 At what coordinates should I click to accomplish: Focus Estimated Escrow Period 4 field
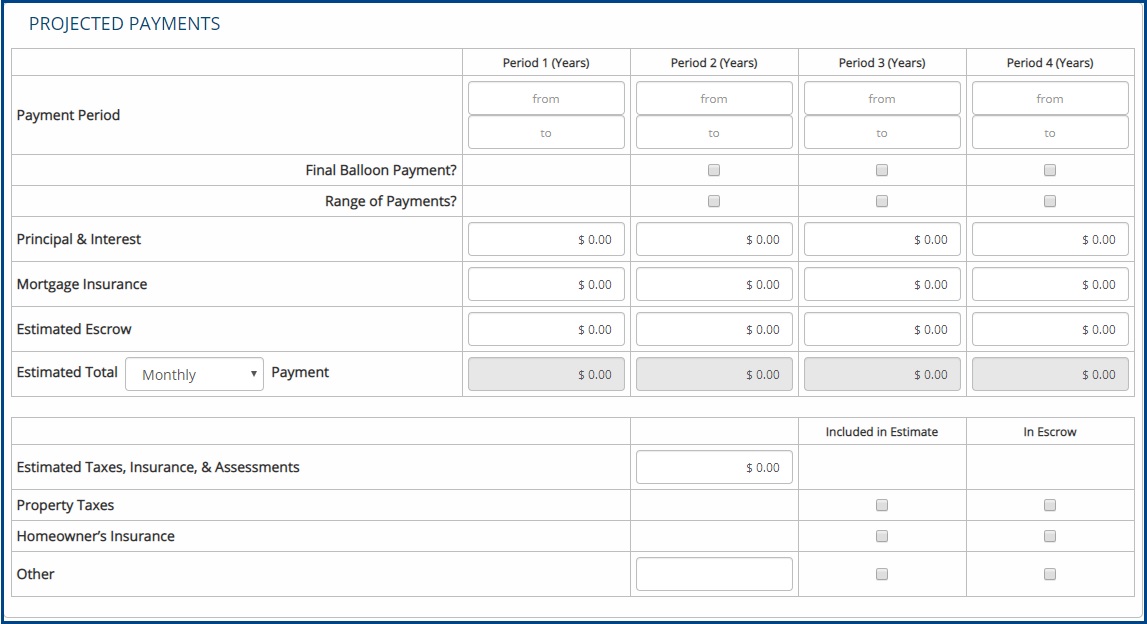click(1050, 329)
